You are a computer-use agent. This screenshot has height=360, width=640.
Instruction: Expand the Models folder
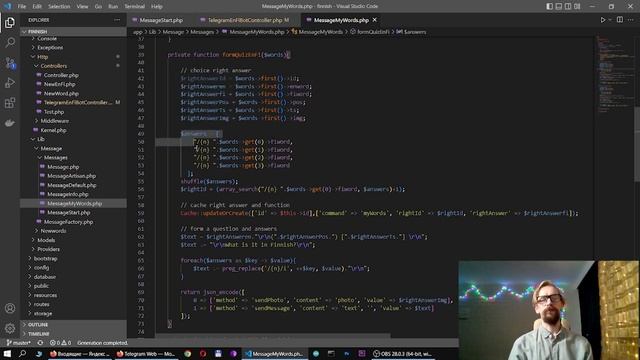point(73,240)
